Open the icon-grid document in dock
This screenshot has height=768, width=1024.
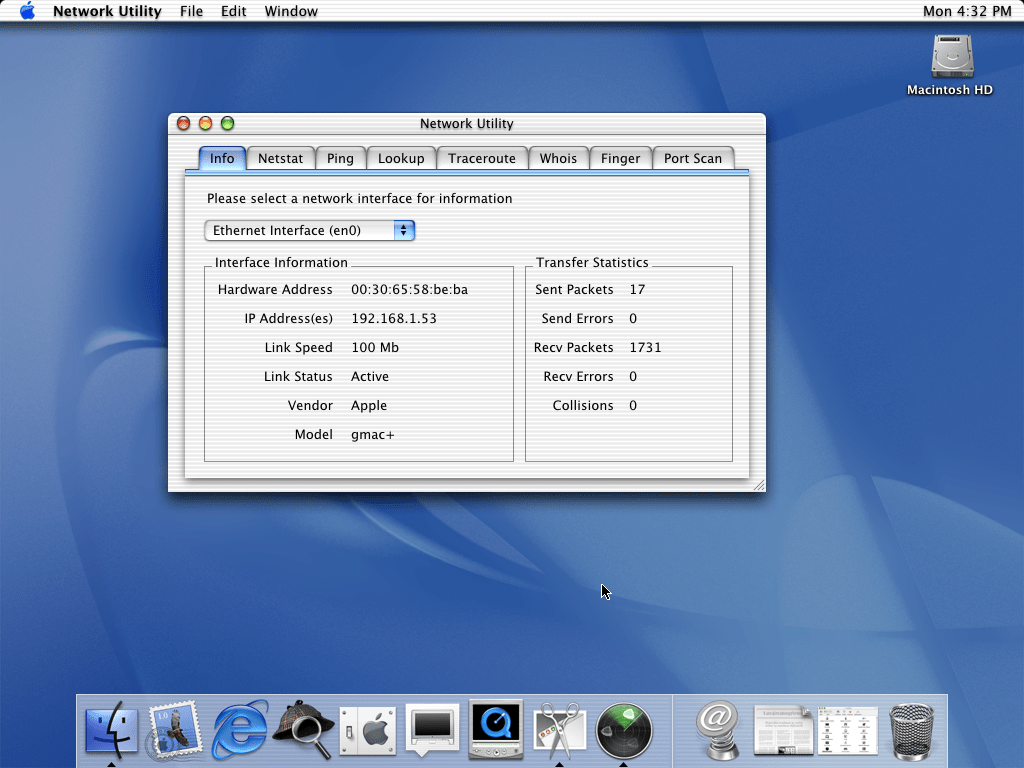click(848, 730)
